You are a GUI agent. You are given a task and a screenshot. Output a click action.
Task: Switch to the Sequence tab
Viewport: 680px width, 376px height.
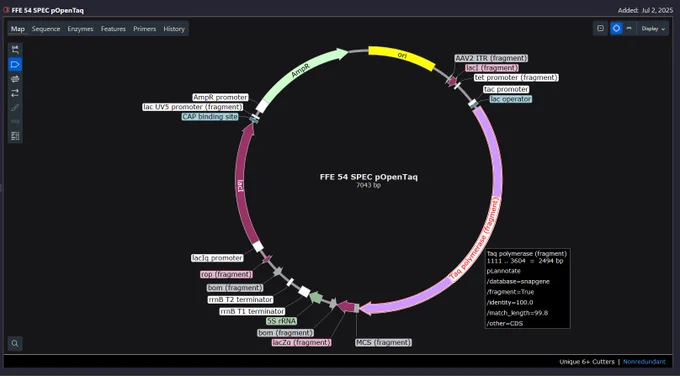pos(46,29)
